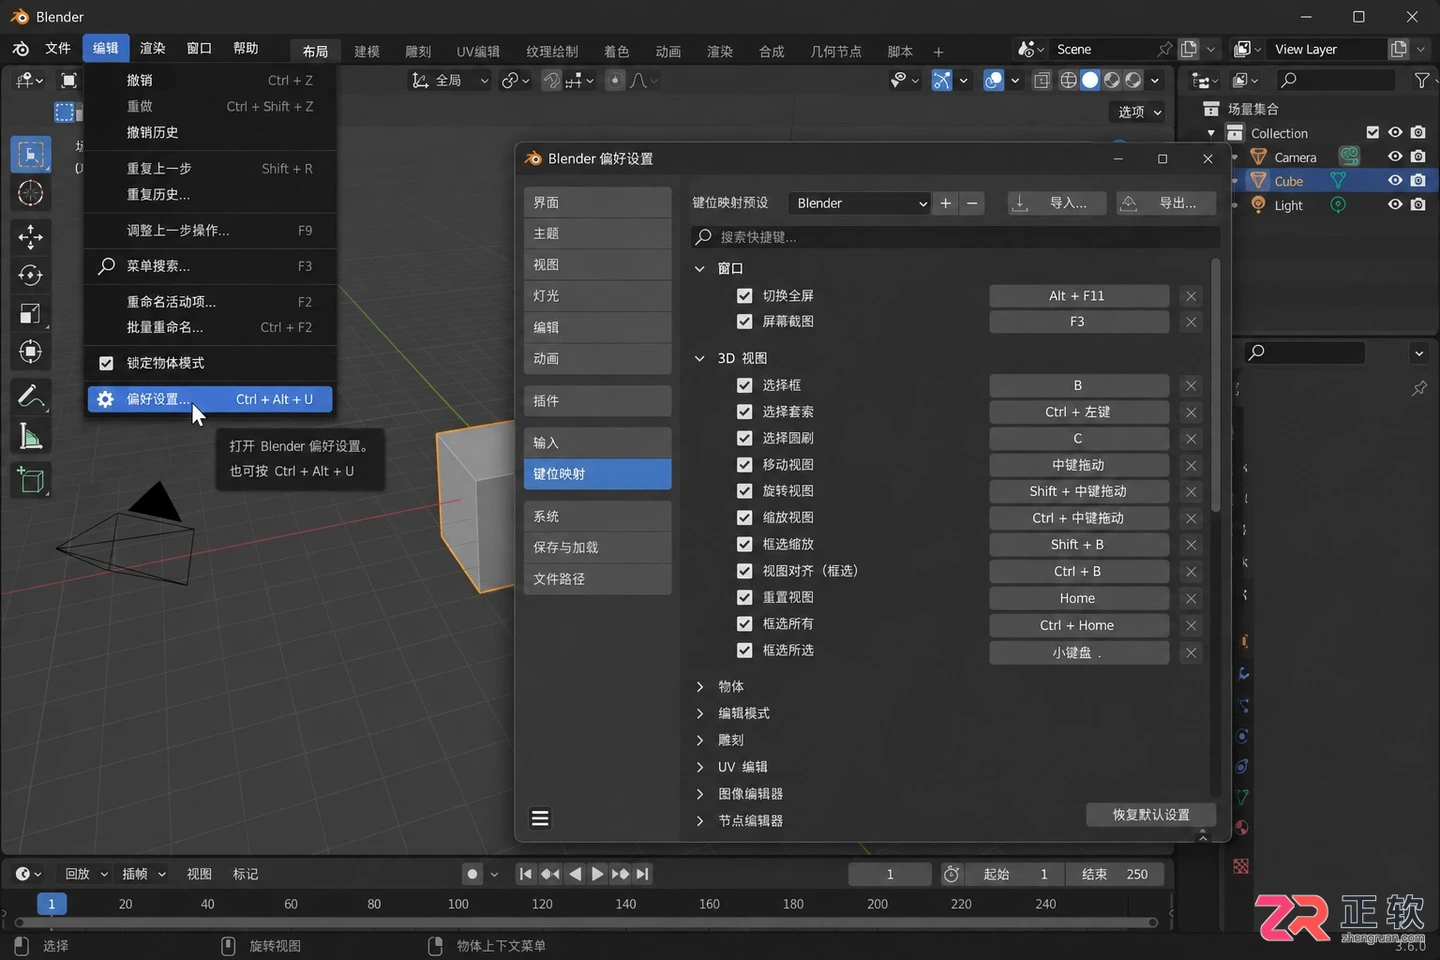This screenshot has width=1440, height=960.
Task: Uncheck the 屏幕截图 keymap checkbox
Action: pyautogui.click(x=744, y=322)
